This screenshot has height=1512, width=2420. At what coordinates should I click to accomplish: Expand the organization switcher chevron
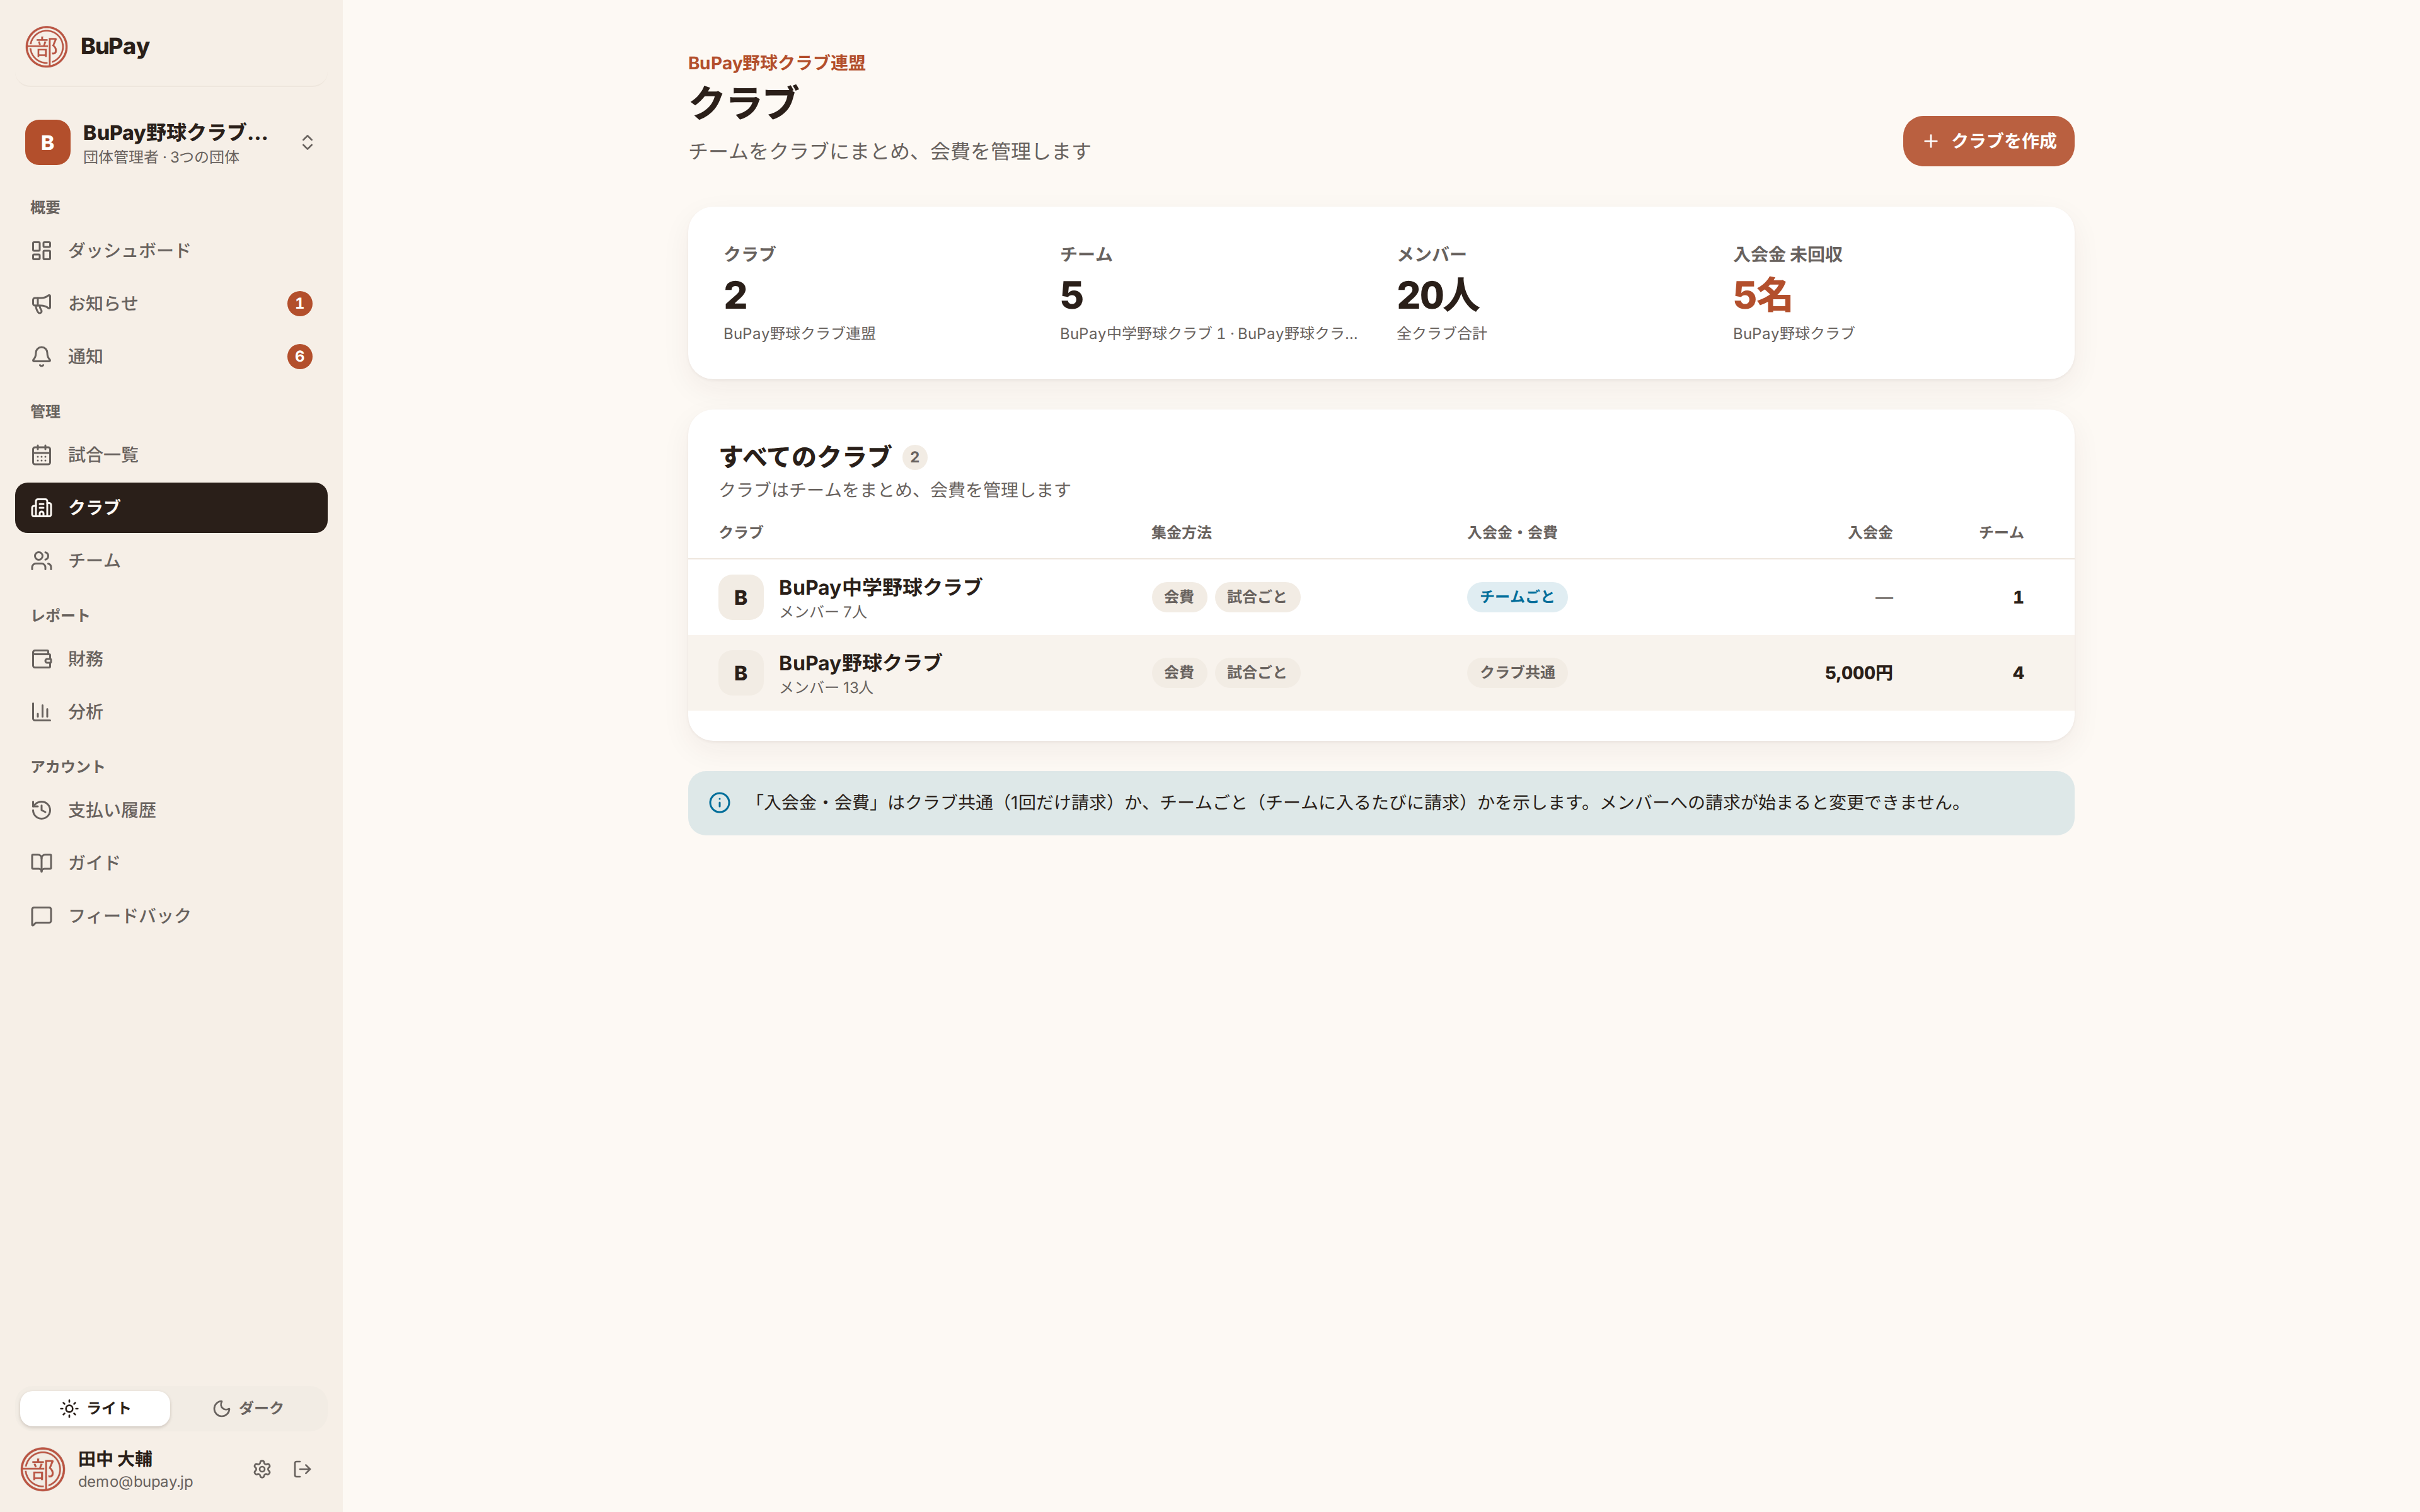(x=308, y=142)
